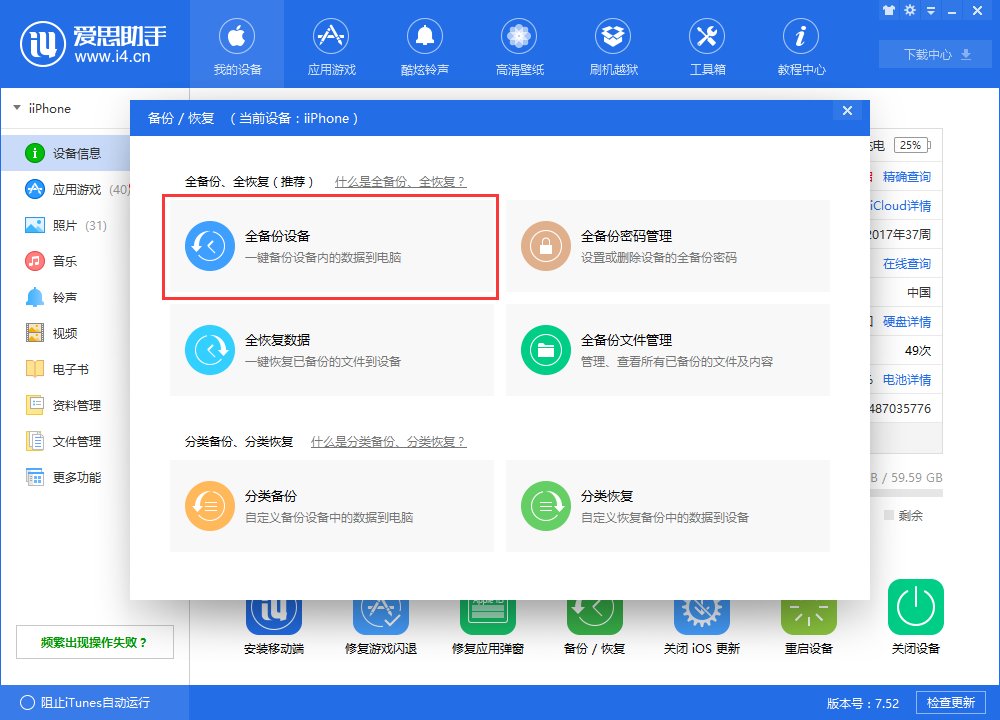Screen dimensions: 1000x720
Task: Open the 刷机越狱 tool
Action: tap(613, 45)
